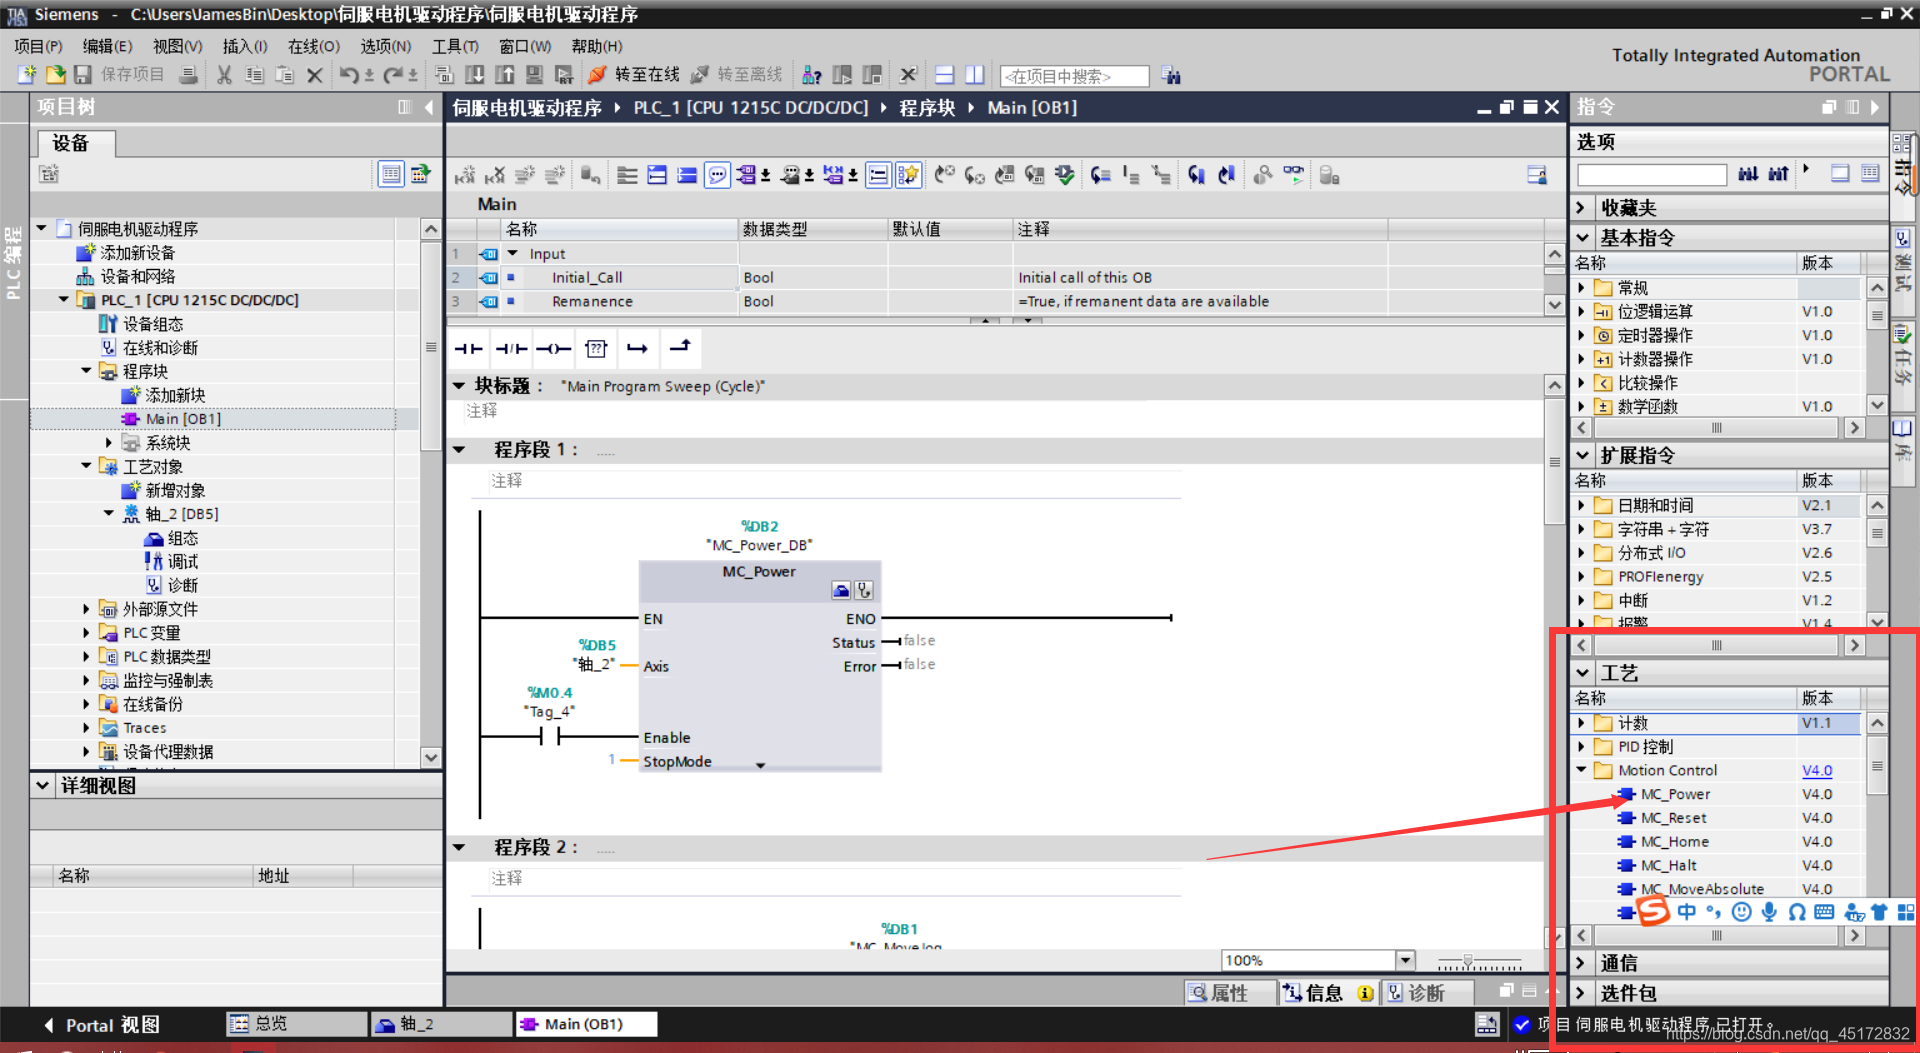Toggle comments display in editor toolbar
This screenshot has height=1053, width=1920.
point(717,176)
